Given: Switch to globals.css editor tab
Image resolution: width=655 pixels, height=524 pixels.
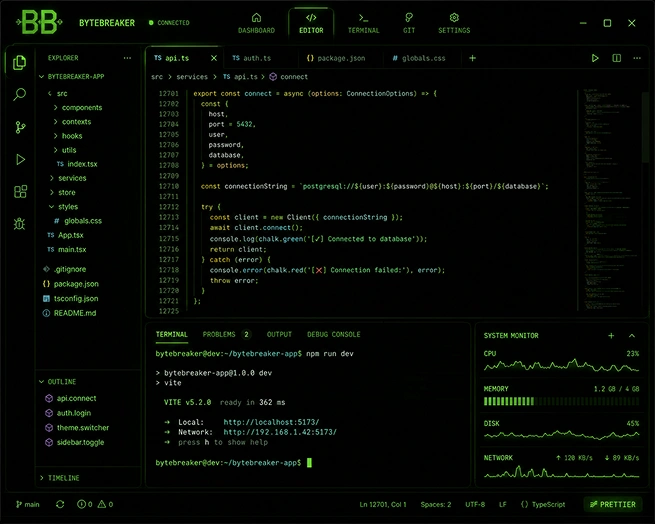Looking at the screenshot, I should [x=419, y=58].
